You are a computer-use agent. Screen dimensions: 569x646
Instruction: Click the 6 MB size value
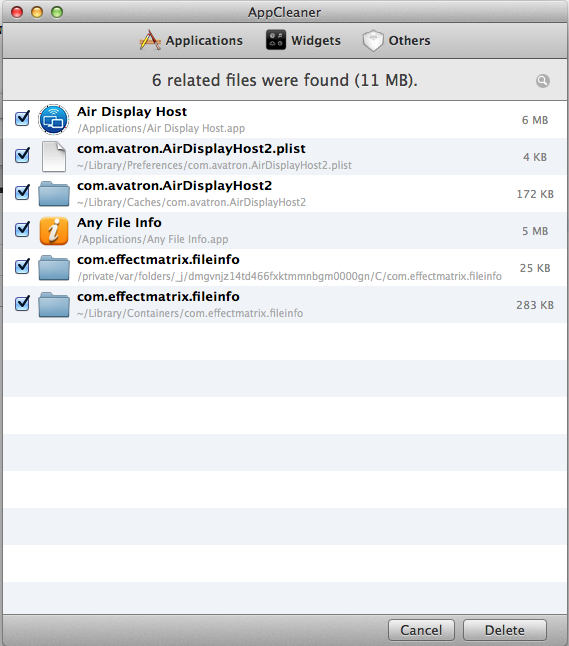tap(535, 120)
